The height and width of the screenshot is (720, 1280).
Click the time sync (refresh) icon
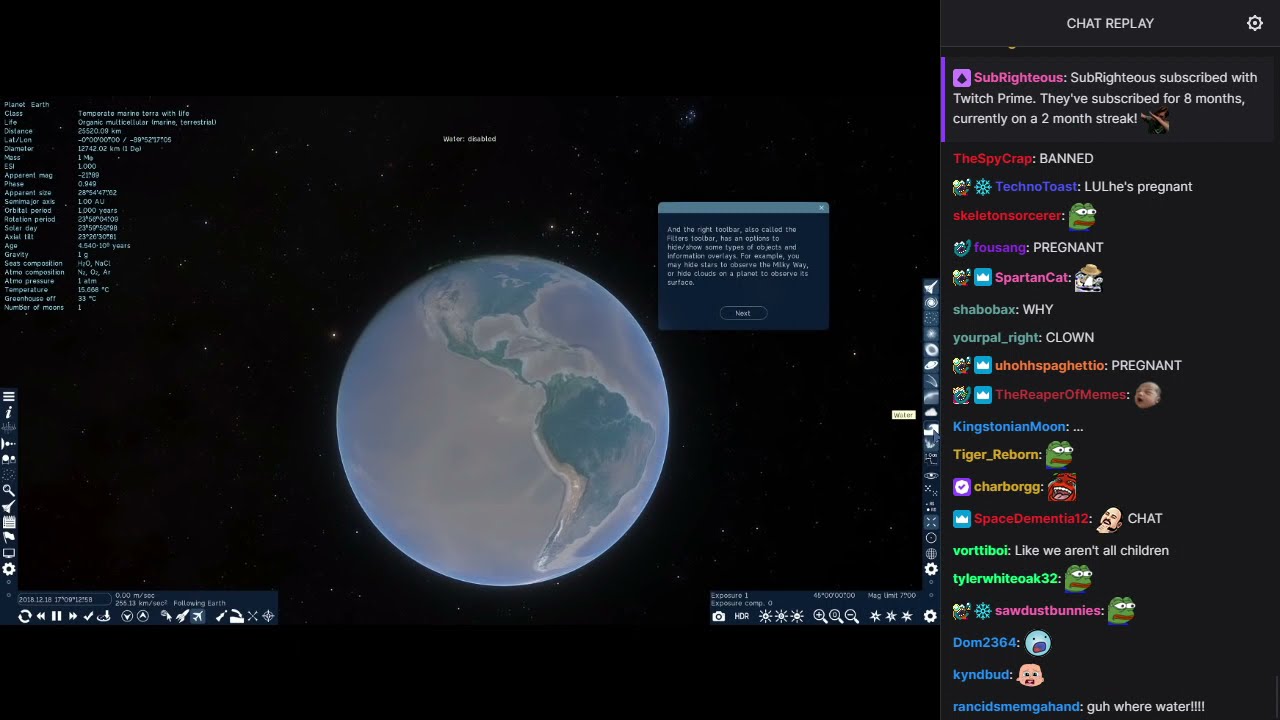[x=25, y=616]
